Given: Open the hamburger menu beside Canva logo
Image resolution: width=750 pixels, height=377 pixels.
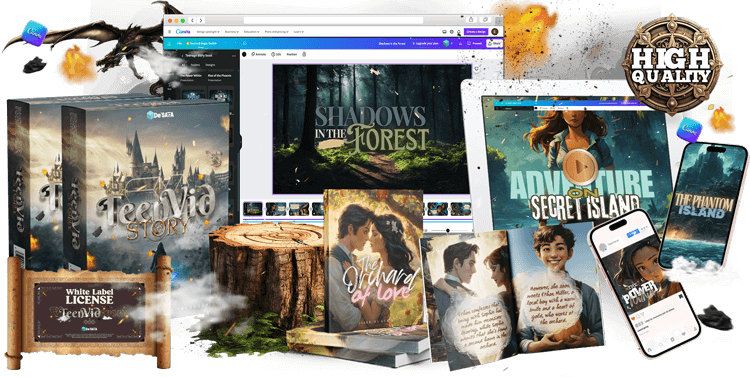Looking at the screenshot, I should (x=169, y=32).
